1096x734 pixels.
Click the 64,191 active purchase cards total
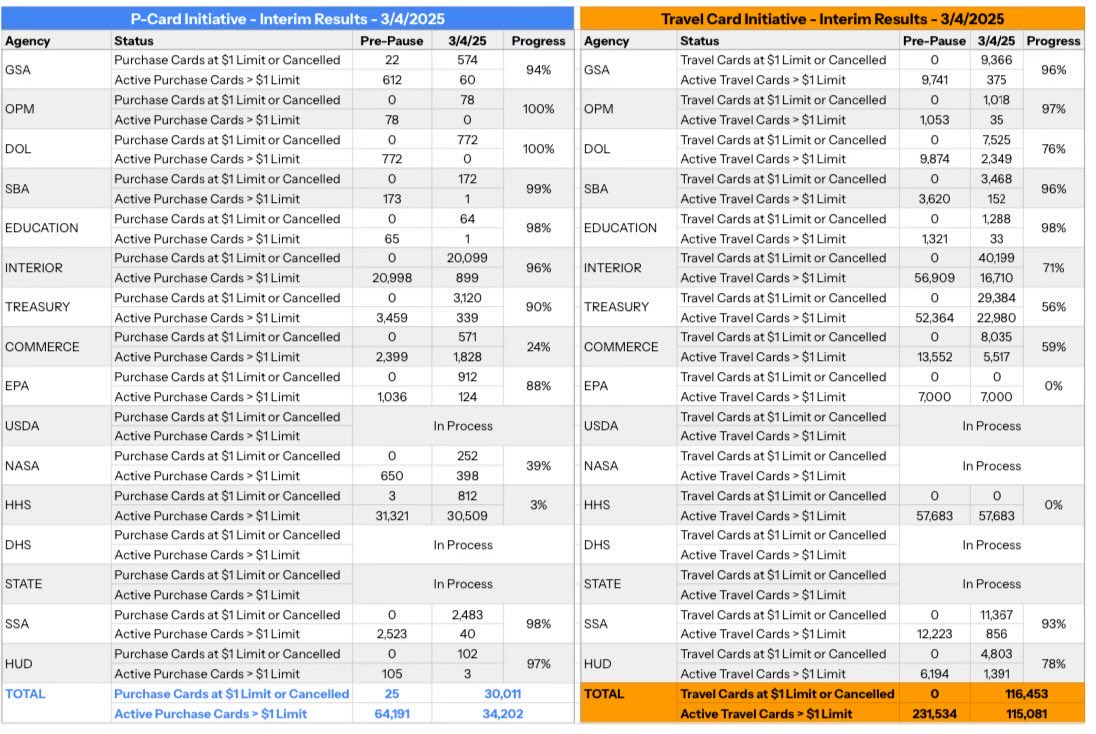(391, 714)
